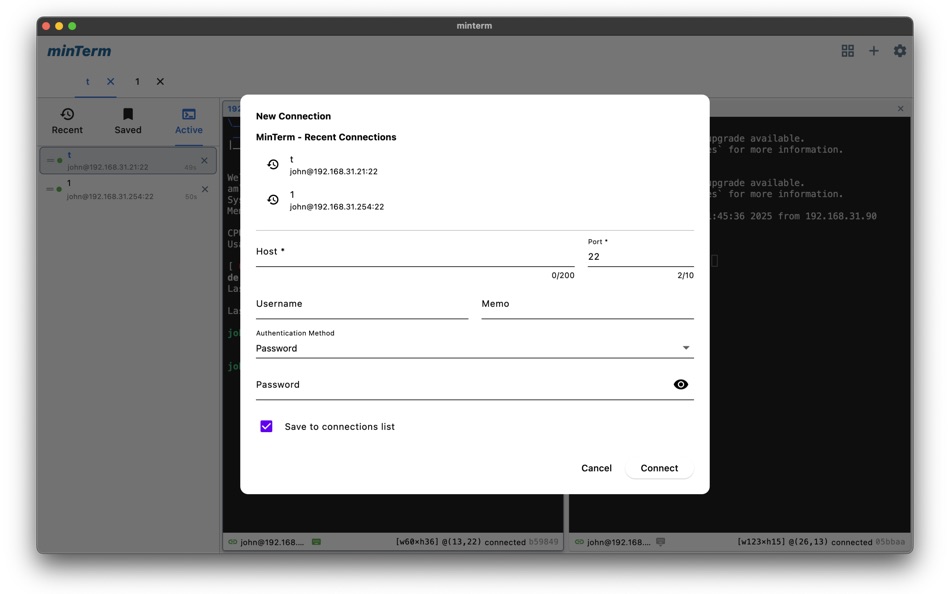
Task: Click the Cancel button
Action: (x=596, y=468)
